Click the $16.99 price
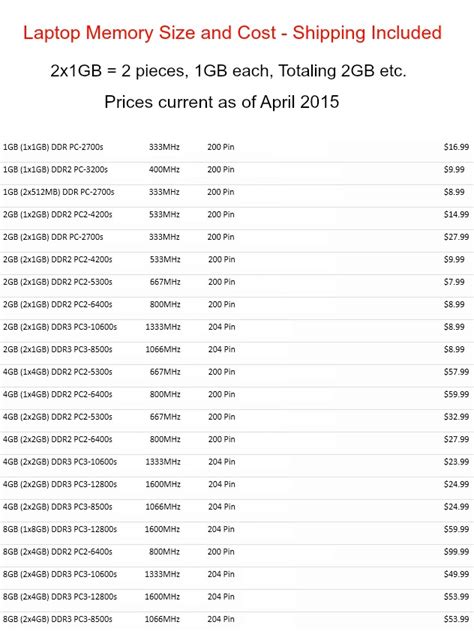This screenshot has width=474, height=631. (x=456, y=147)
